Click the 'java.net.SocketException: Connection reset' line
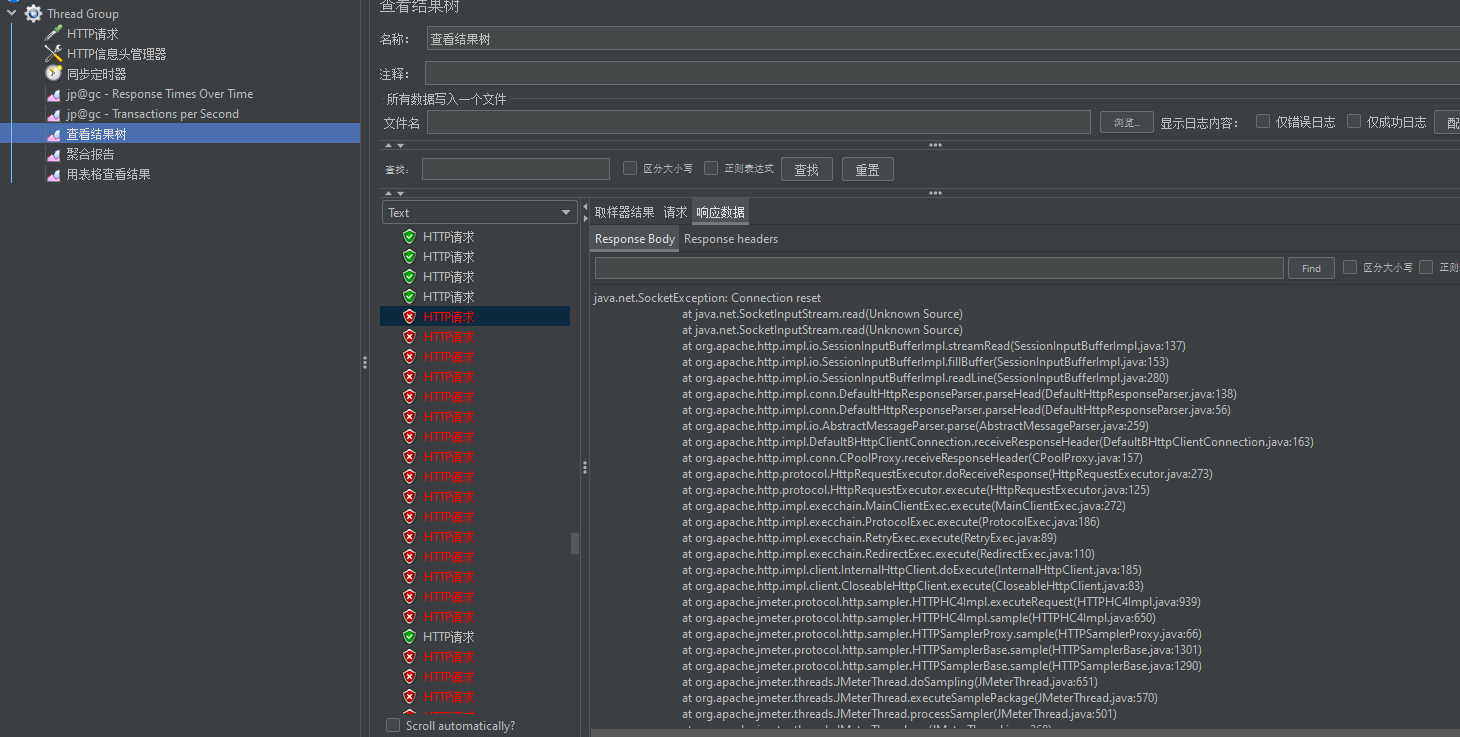This screenshot has height=737, width=1460. pos(707,298)
